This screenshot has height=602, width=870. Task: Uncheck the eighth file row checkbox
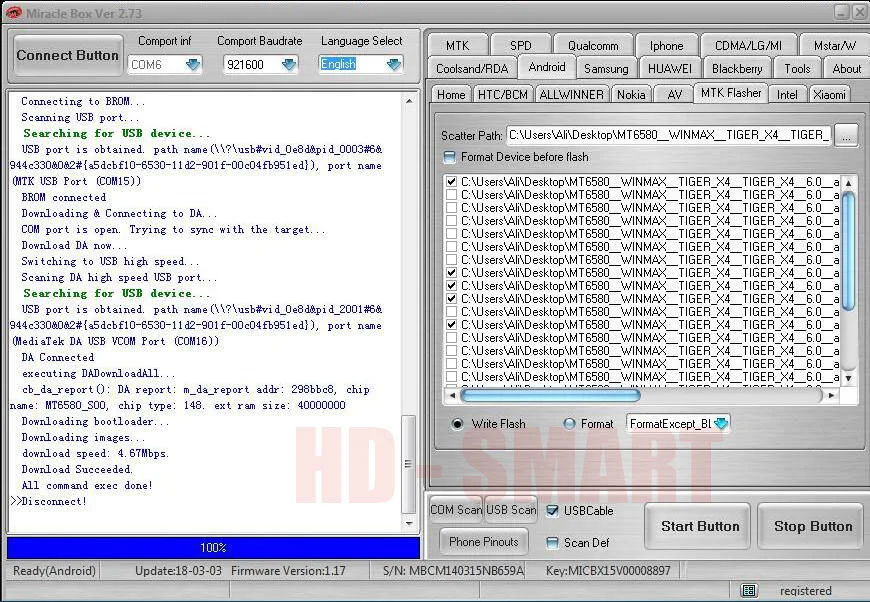click(x=452, y=272)
